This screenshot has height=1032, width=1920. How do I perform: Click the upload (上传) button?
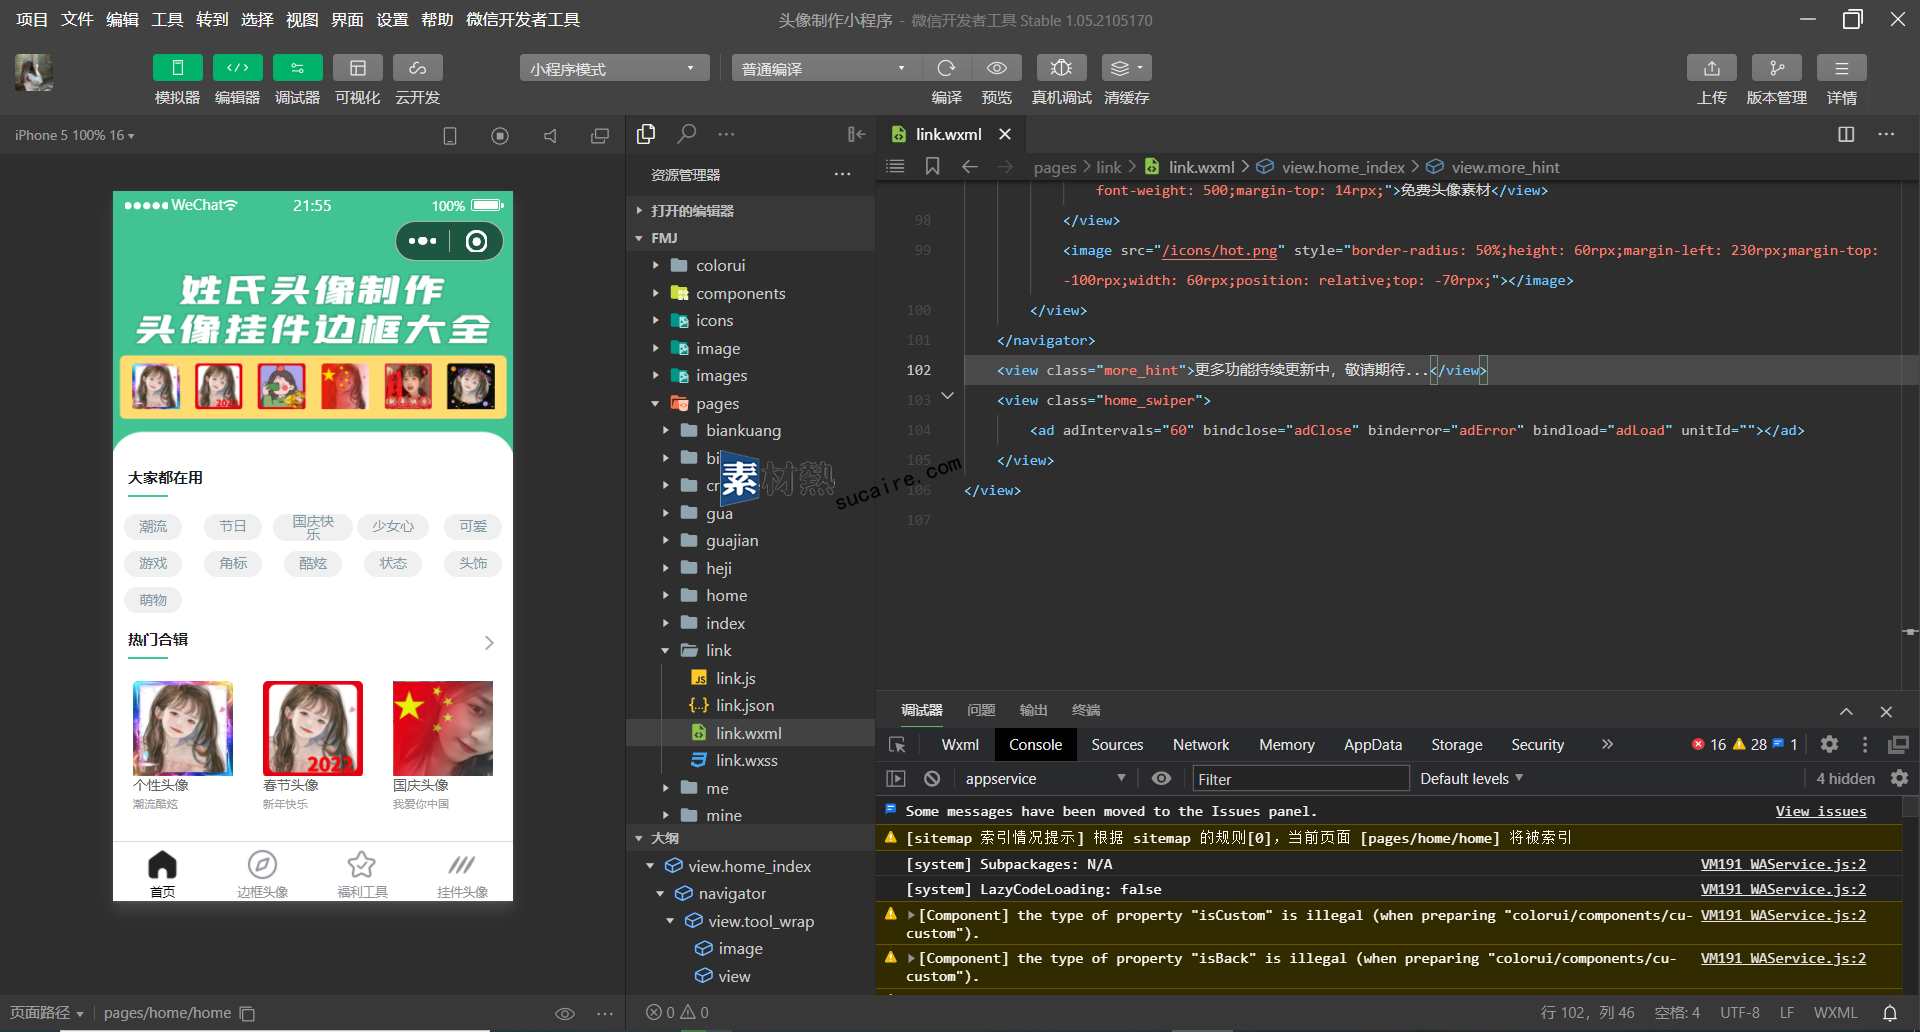[x=1712, y=68]
